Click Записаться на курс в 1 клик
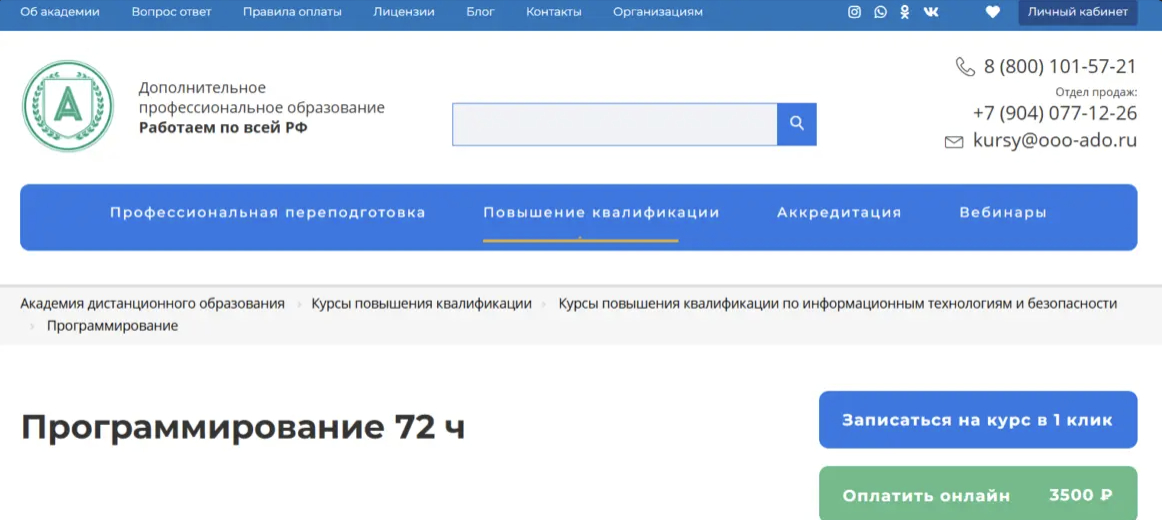Image resolution: width=1162 pixels, height=520 pixels. [x=977, y=420]
